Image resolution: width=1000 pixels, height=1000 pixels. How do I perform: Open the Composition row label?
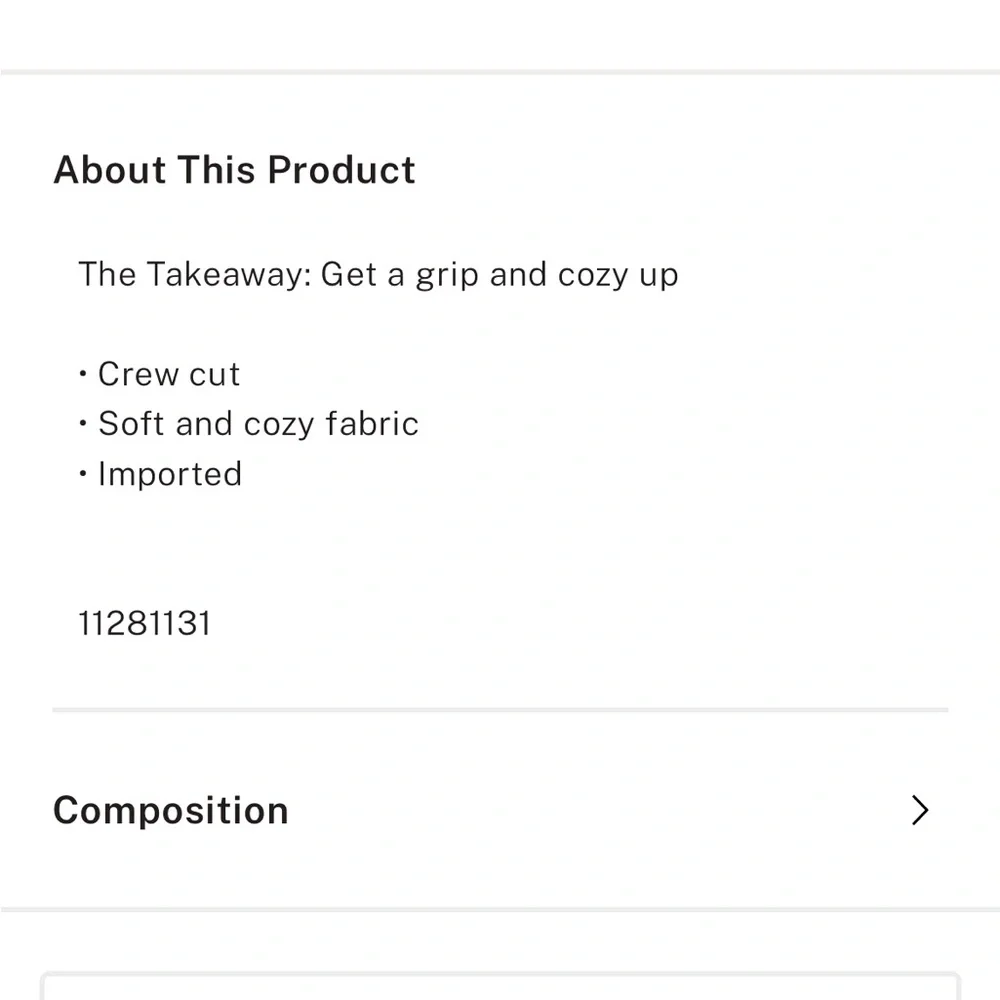[171, 811]
